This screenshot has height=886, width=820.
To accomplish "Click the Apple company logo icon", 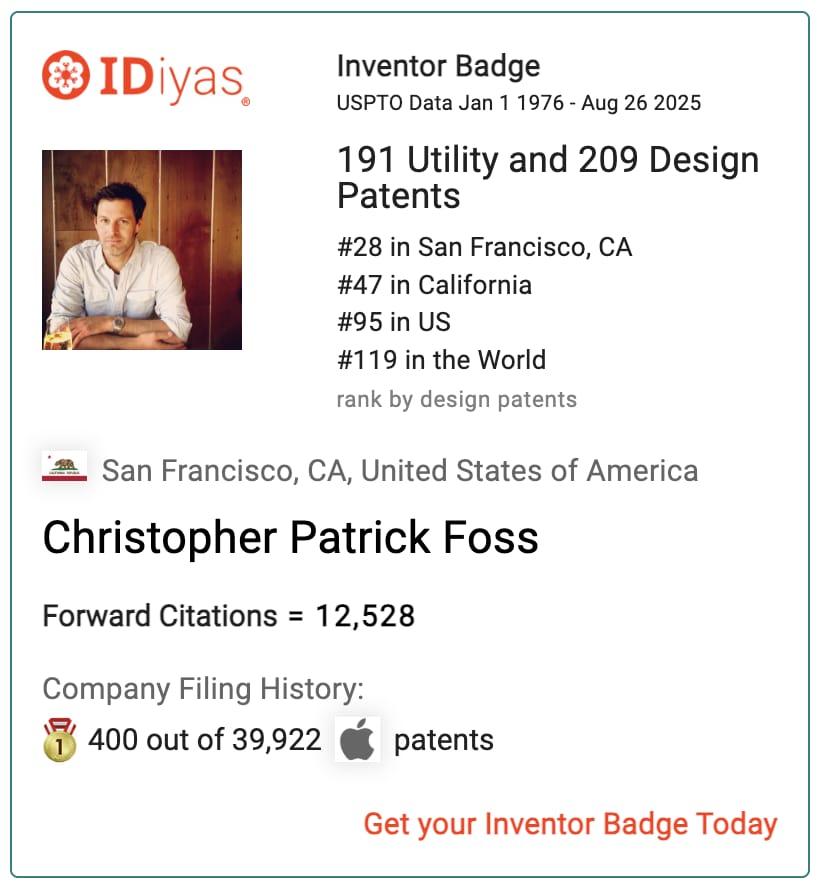I will [357, 740].
